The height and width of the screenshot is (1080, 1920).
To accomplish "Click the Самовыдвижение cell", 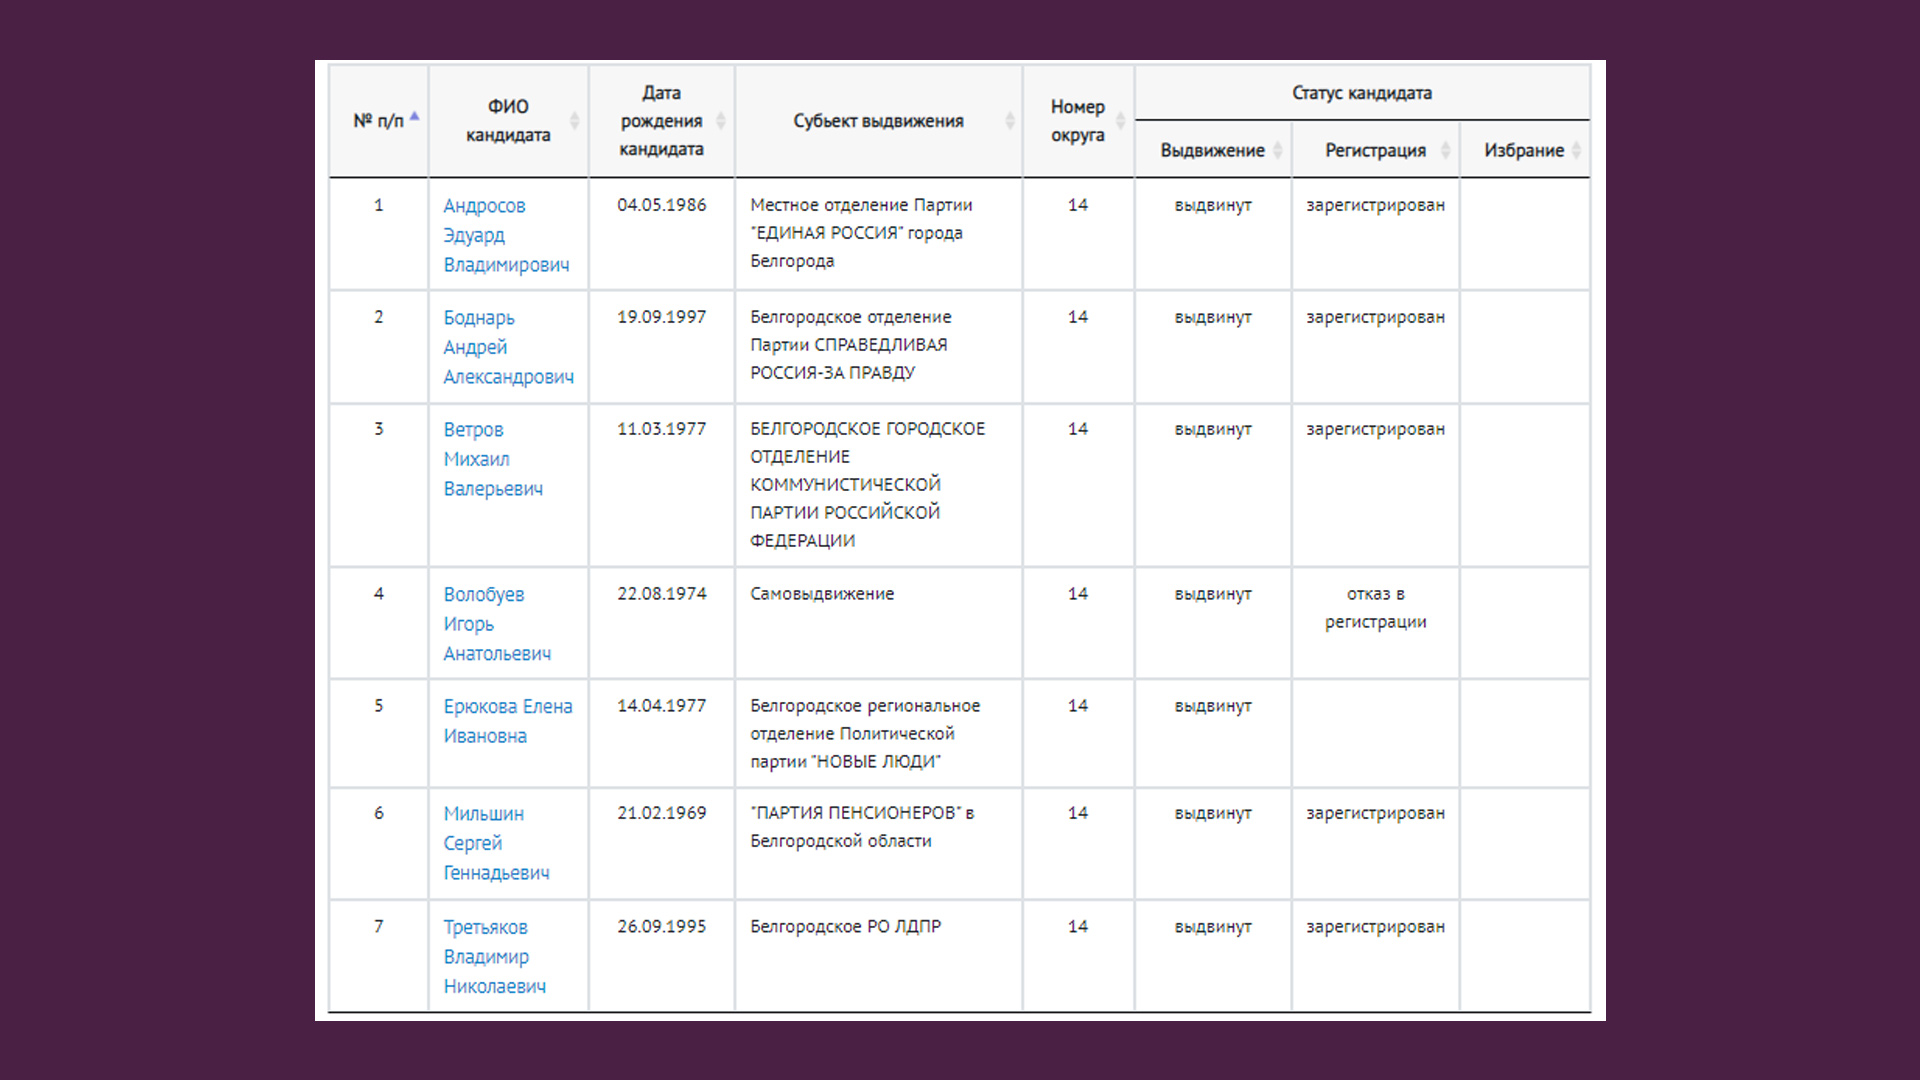I will click(x=822, y=594).
